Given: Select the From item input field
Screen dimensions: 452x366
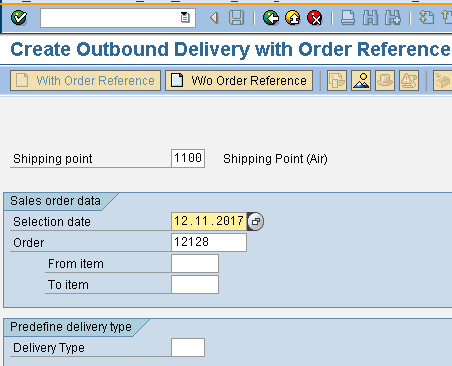Looking at the screenshot, I should coord(195,264).
